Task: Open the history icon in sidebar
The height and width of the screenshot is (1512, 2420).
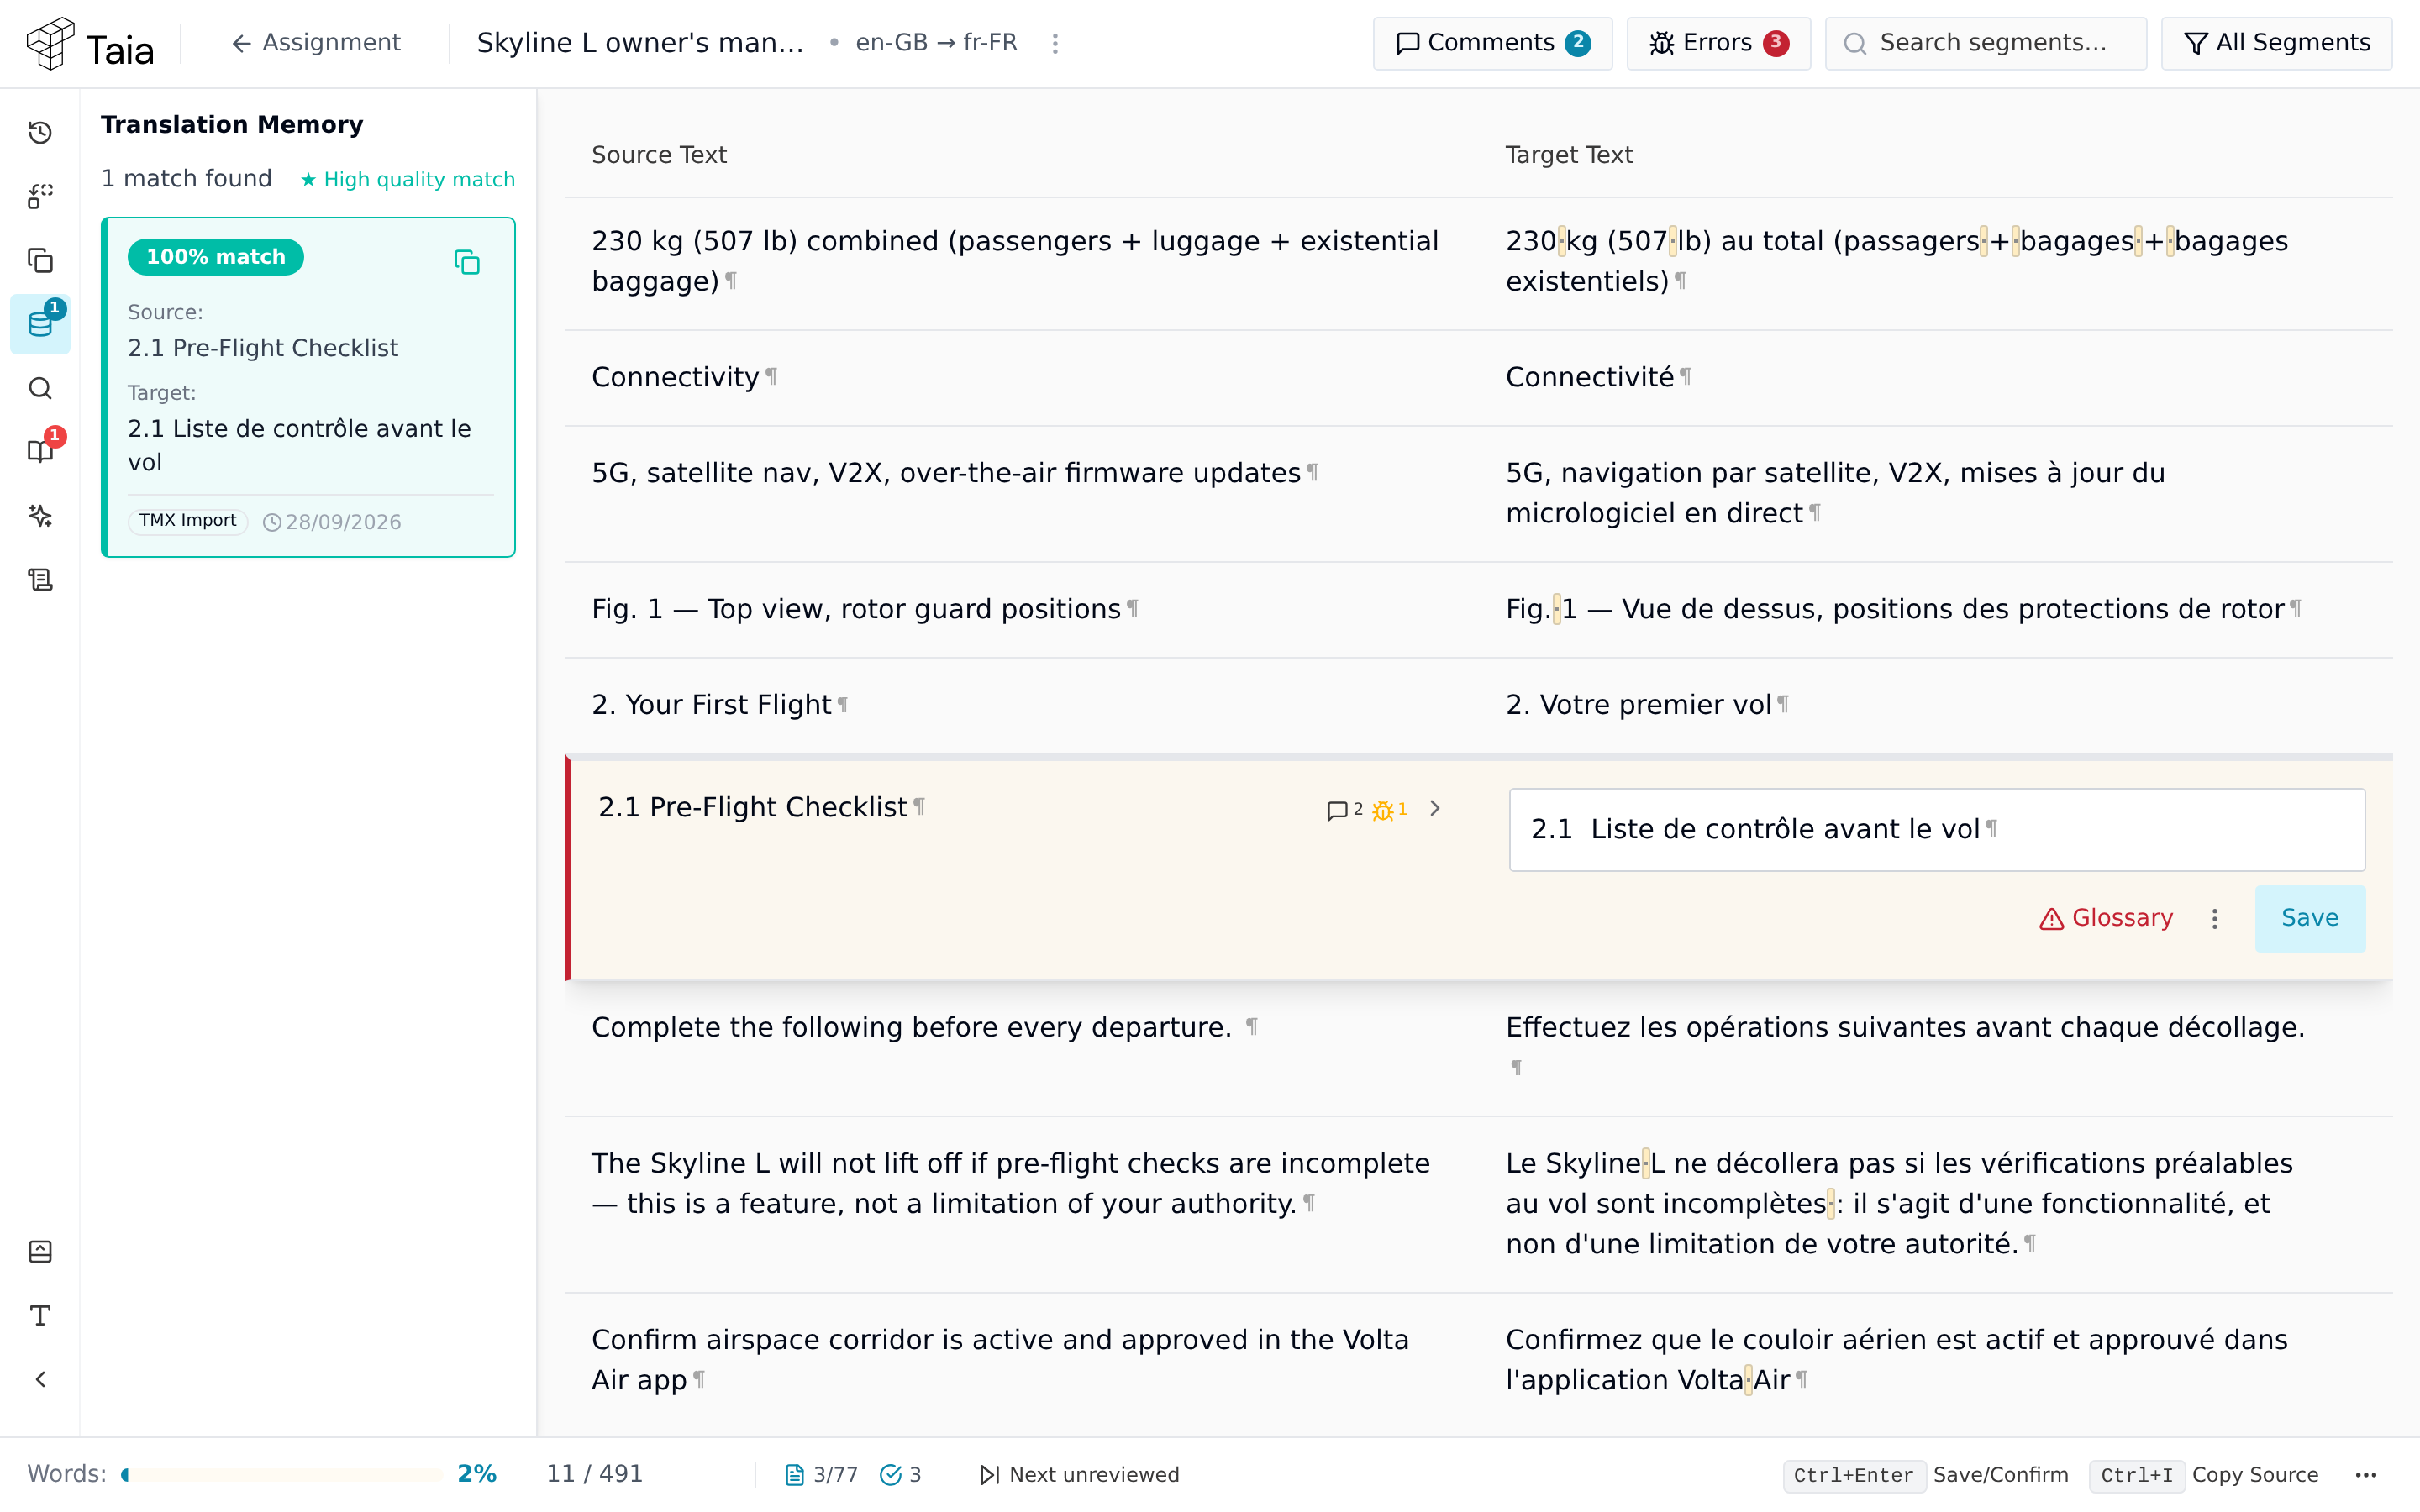Action: click(40, 133)
